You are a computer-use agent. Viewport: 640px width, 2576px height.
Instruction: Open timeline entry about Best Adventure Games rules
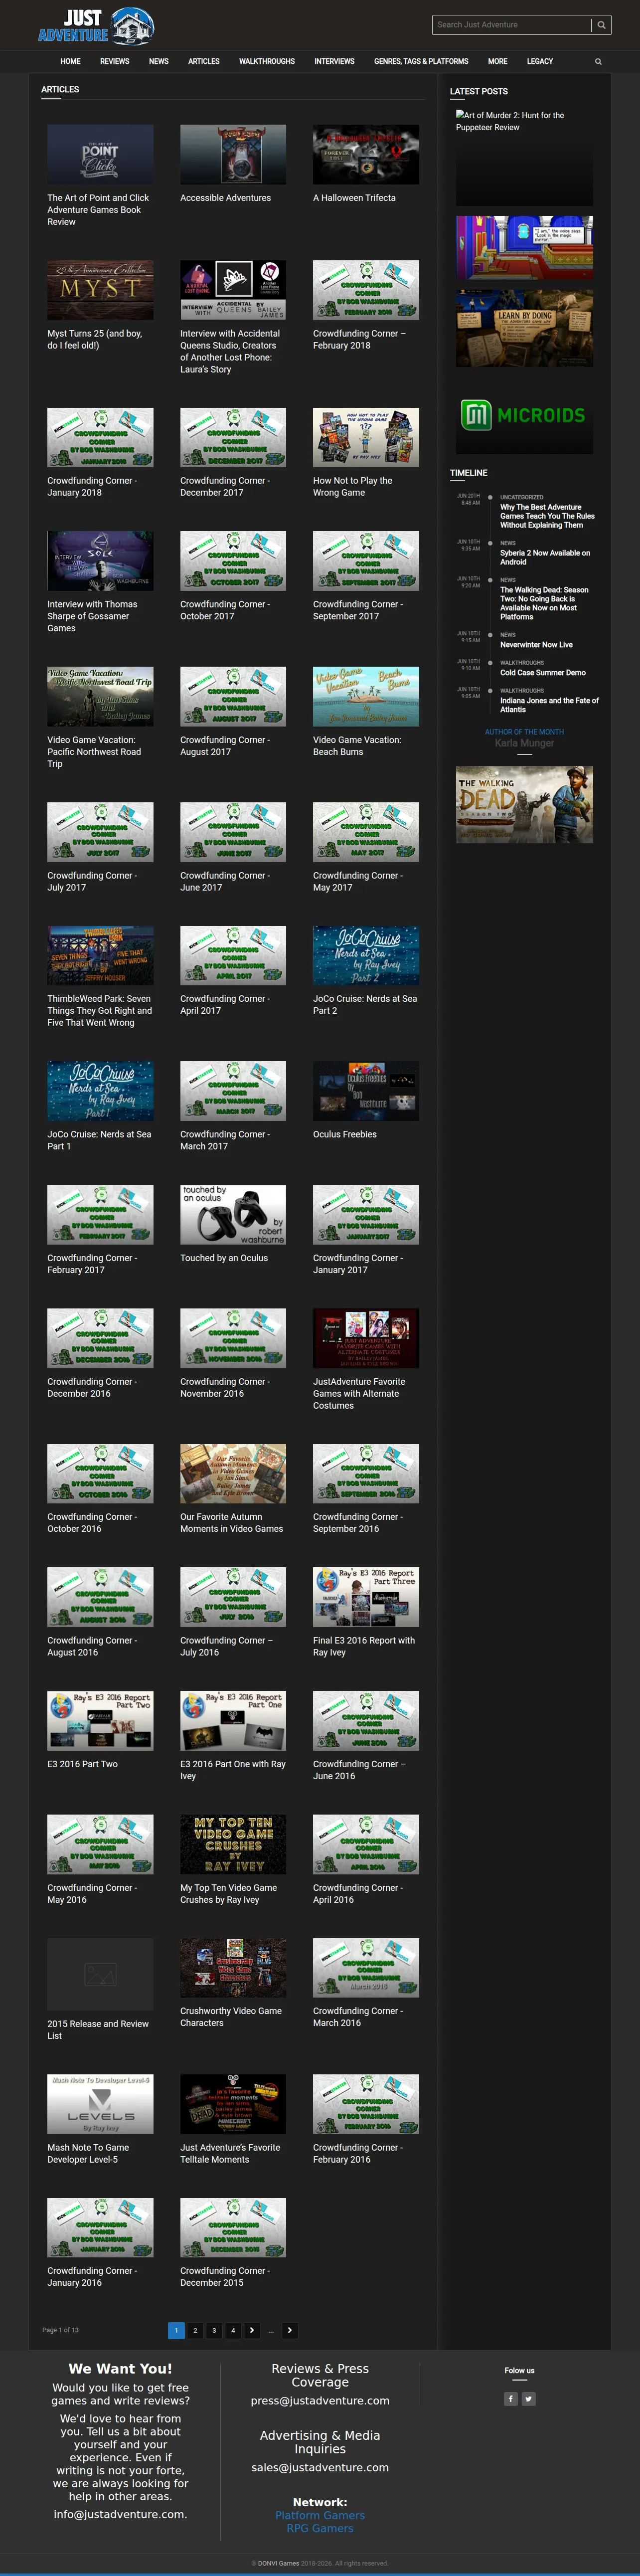(547, 516)
